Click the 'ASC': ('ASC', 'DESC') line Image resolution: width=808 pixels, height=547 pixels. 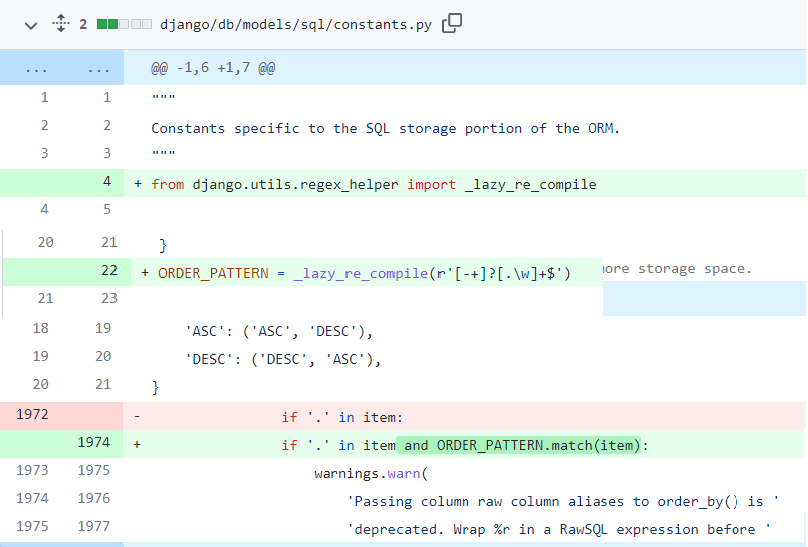(279, 331)
